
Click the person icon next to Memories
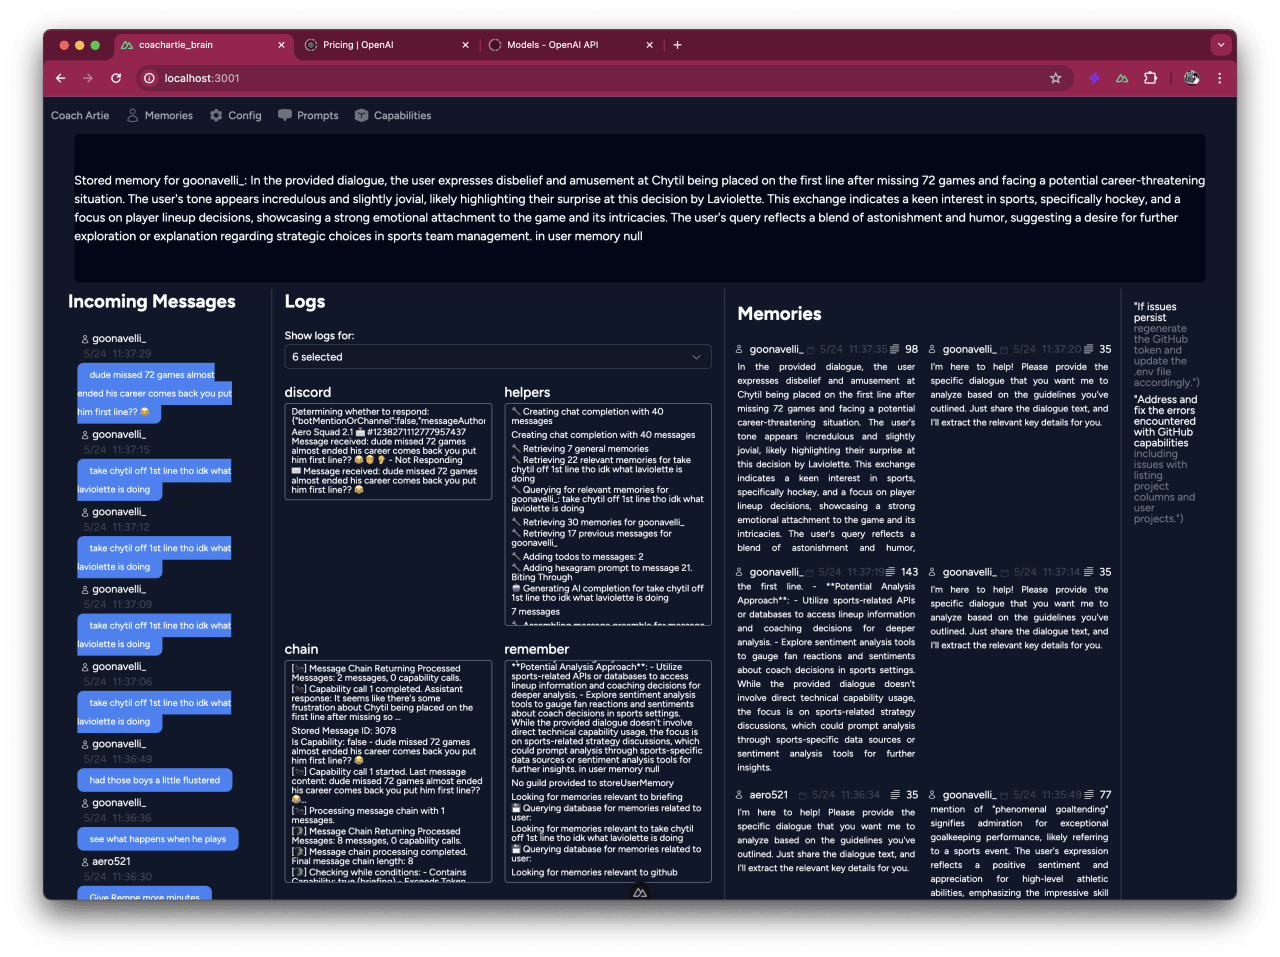(131, 115)
